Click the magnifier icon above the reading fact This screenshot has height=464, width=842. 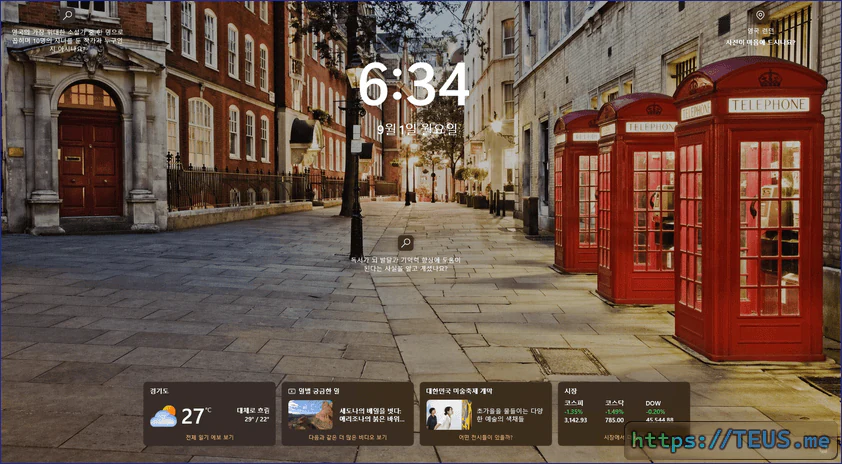coord(405,242)
